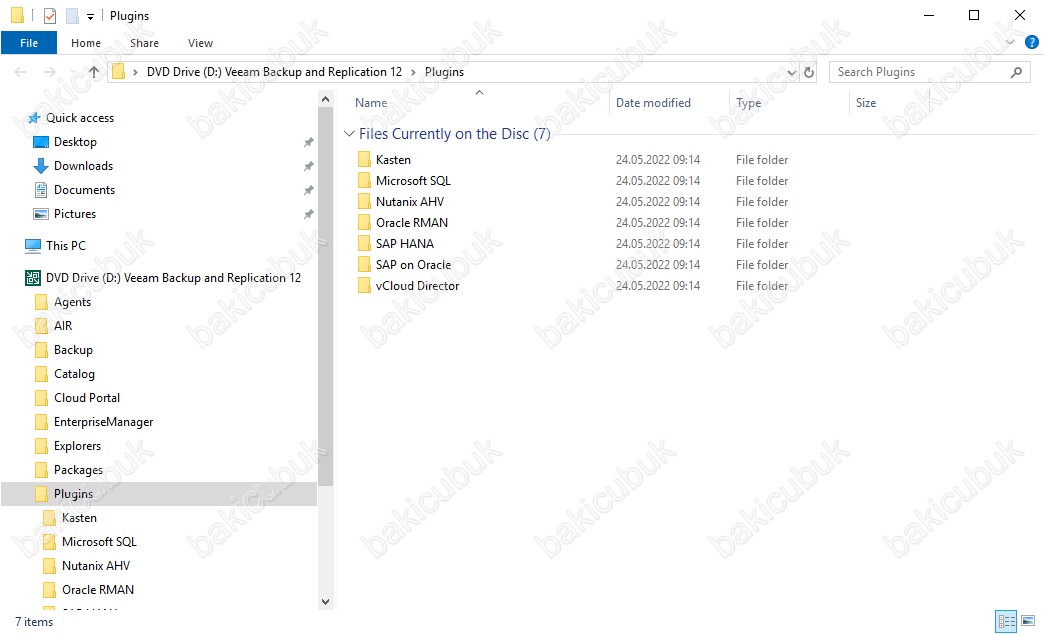Open the Agents folder in the tree

[x=72, y=302]
